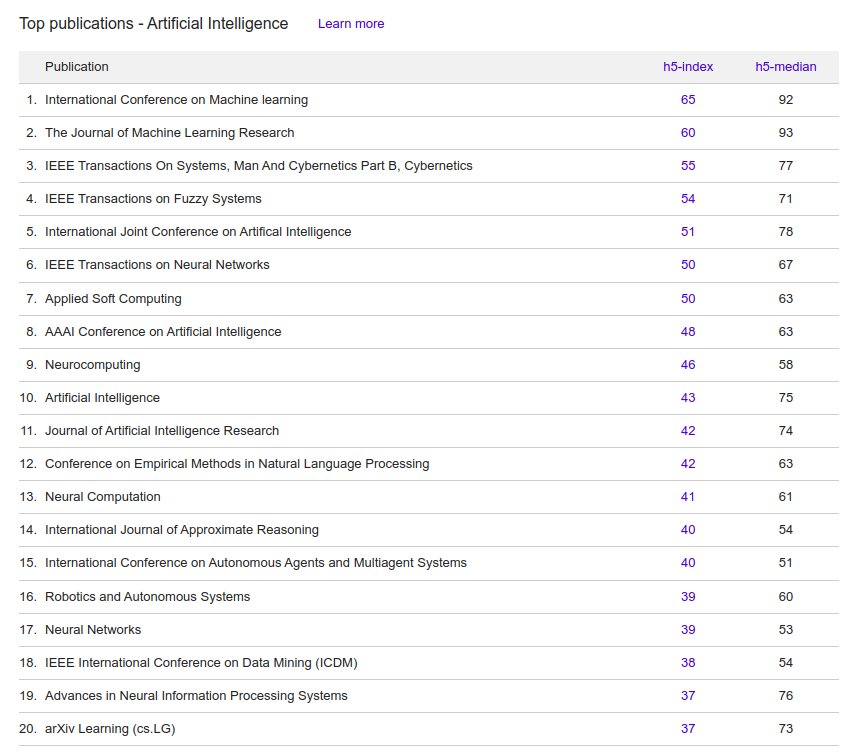Screen dimensions: 852x754
Task: Open h5-index 60 for Journal of Machine Learning Research
Action: (x=688, y=133)
